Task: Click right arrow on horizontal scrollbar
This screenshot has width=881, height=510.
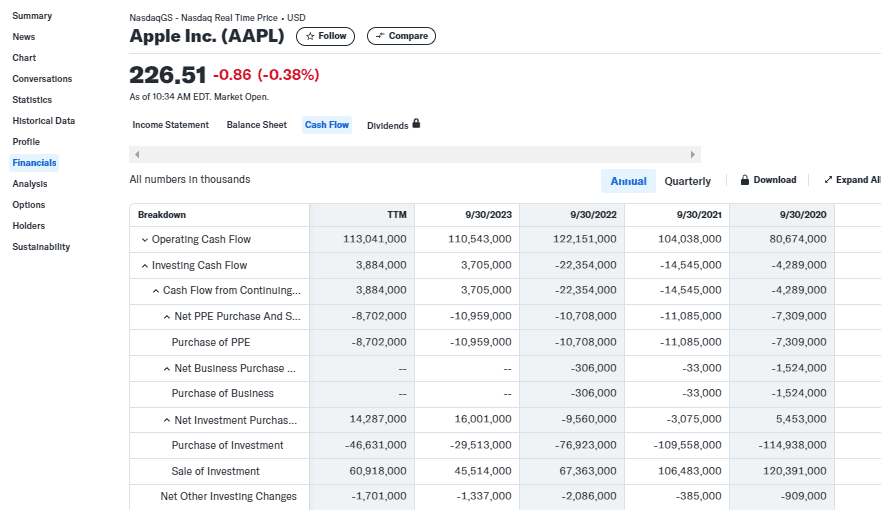Action: 693,154
